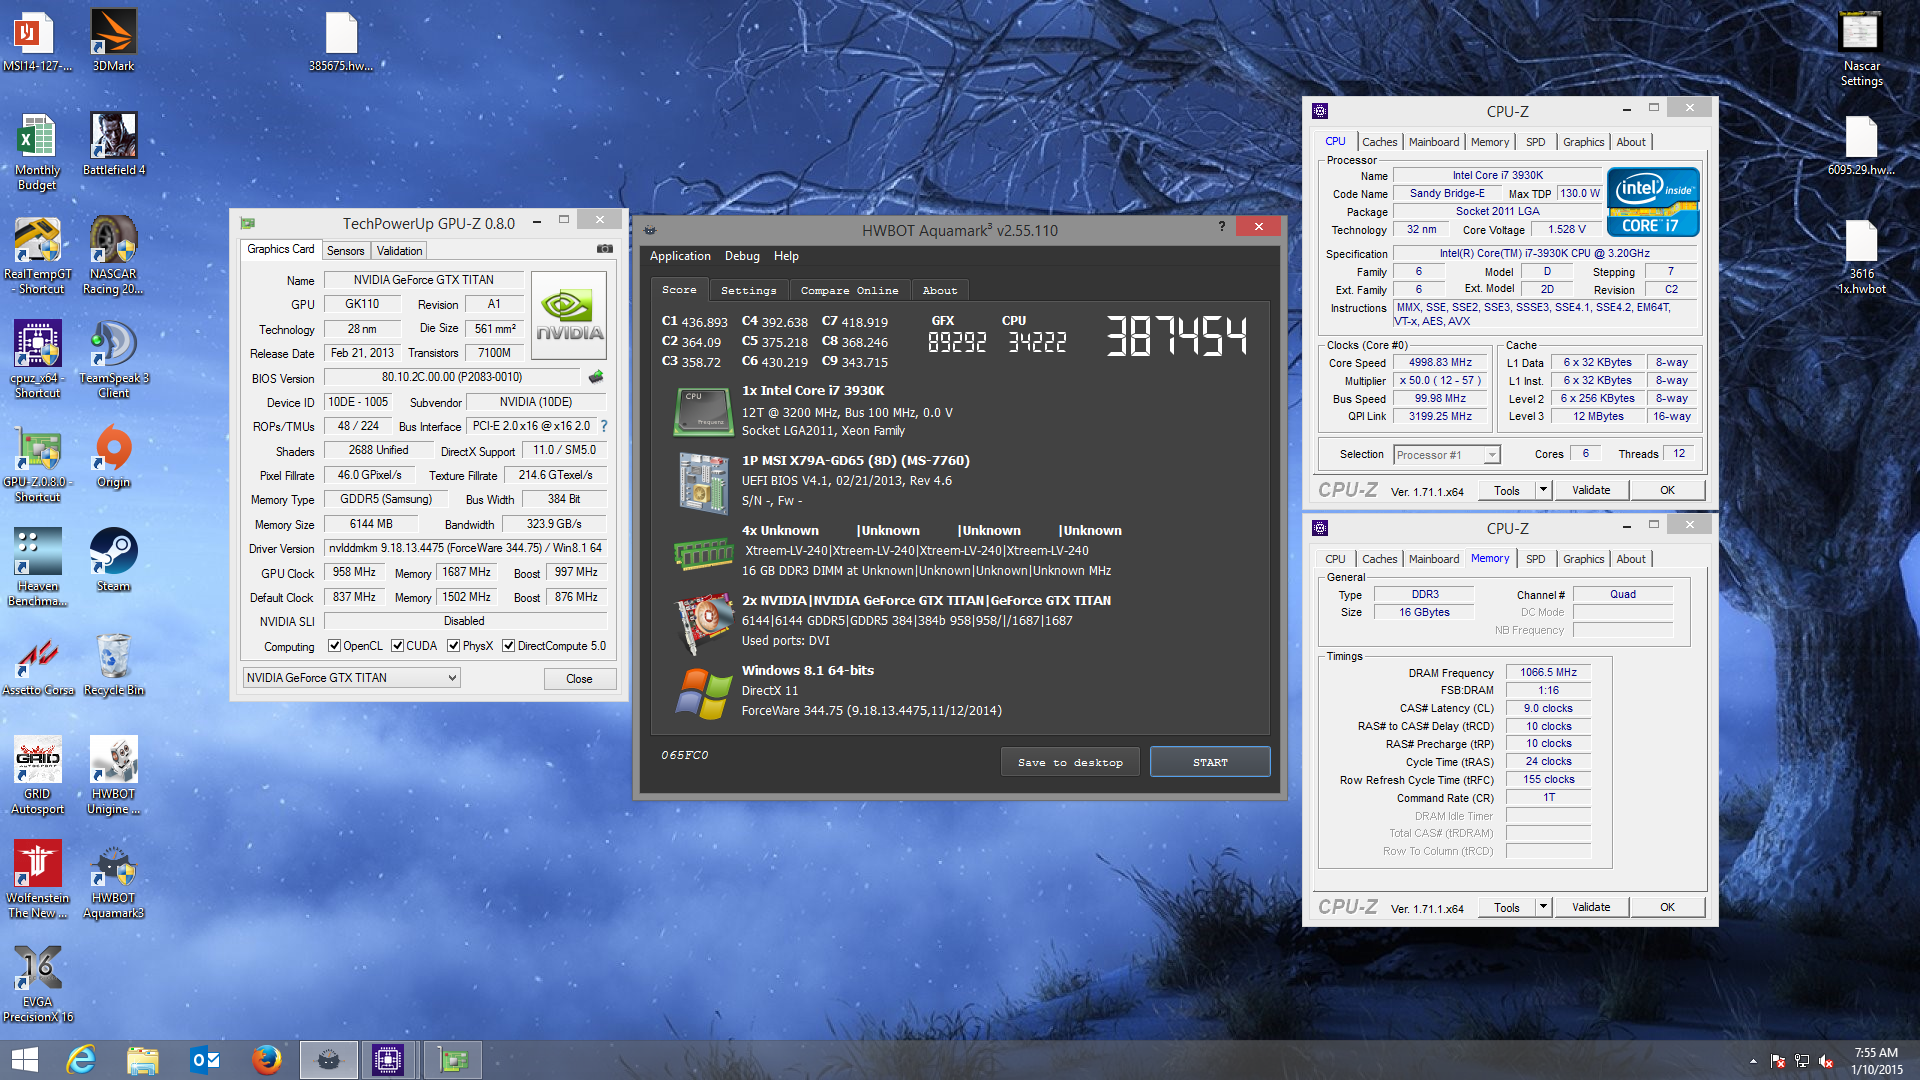Open the Compare Online tab in Aquamark
The height and width of the screenshot is (1080, 1920).
click(849, 290)
